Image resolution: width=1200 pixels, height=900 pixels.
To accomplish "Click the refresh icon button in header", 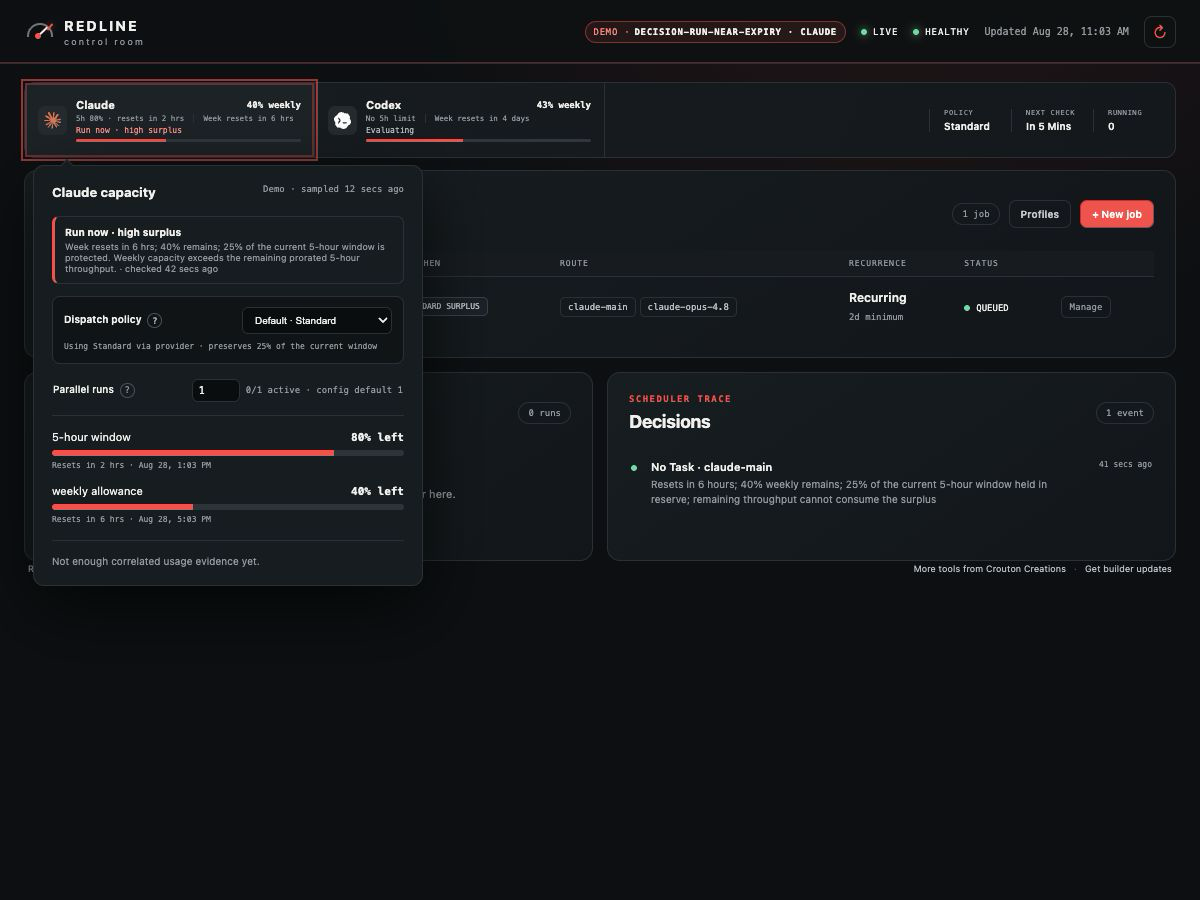I will (x=1160, y=32).
